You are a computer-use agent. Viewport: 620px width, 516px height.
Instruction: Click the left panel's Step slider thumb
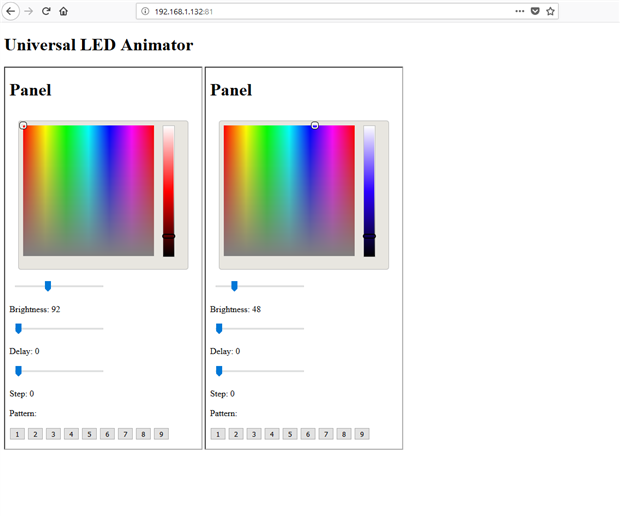[x=18, y=371]
